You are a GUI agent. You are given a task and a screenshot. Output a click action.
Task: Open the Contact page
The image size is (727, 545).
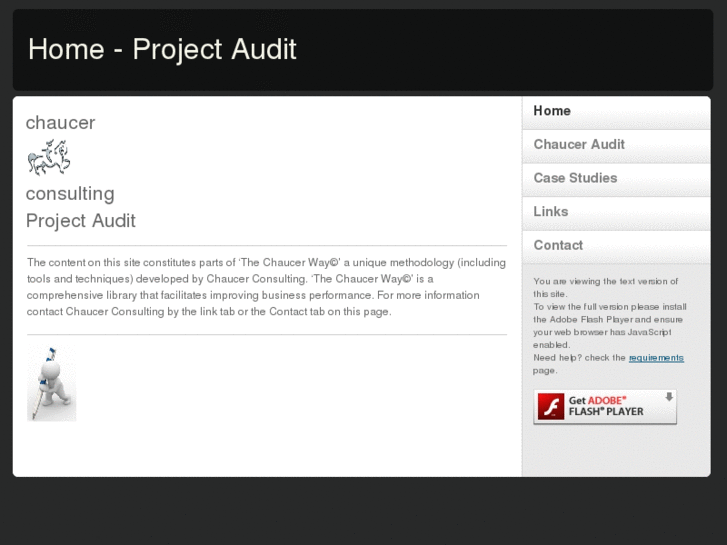[616, 247]
